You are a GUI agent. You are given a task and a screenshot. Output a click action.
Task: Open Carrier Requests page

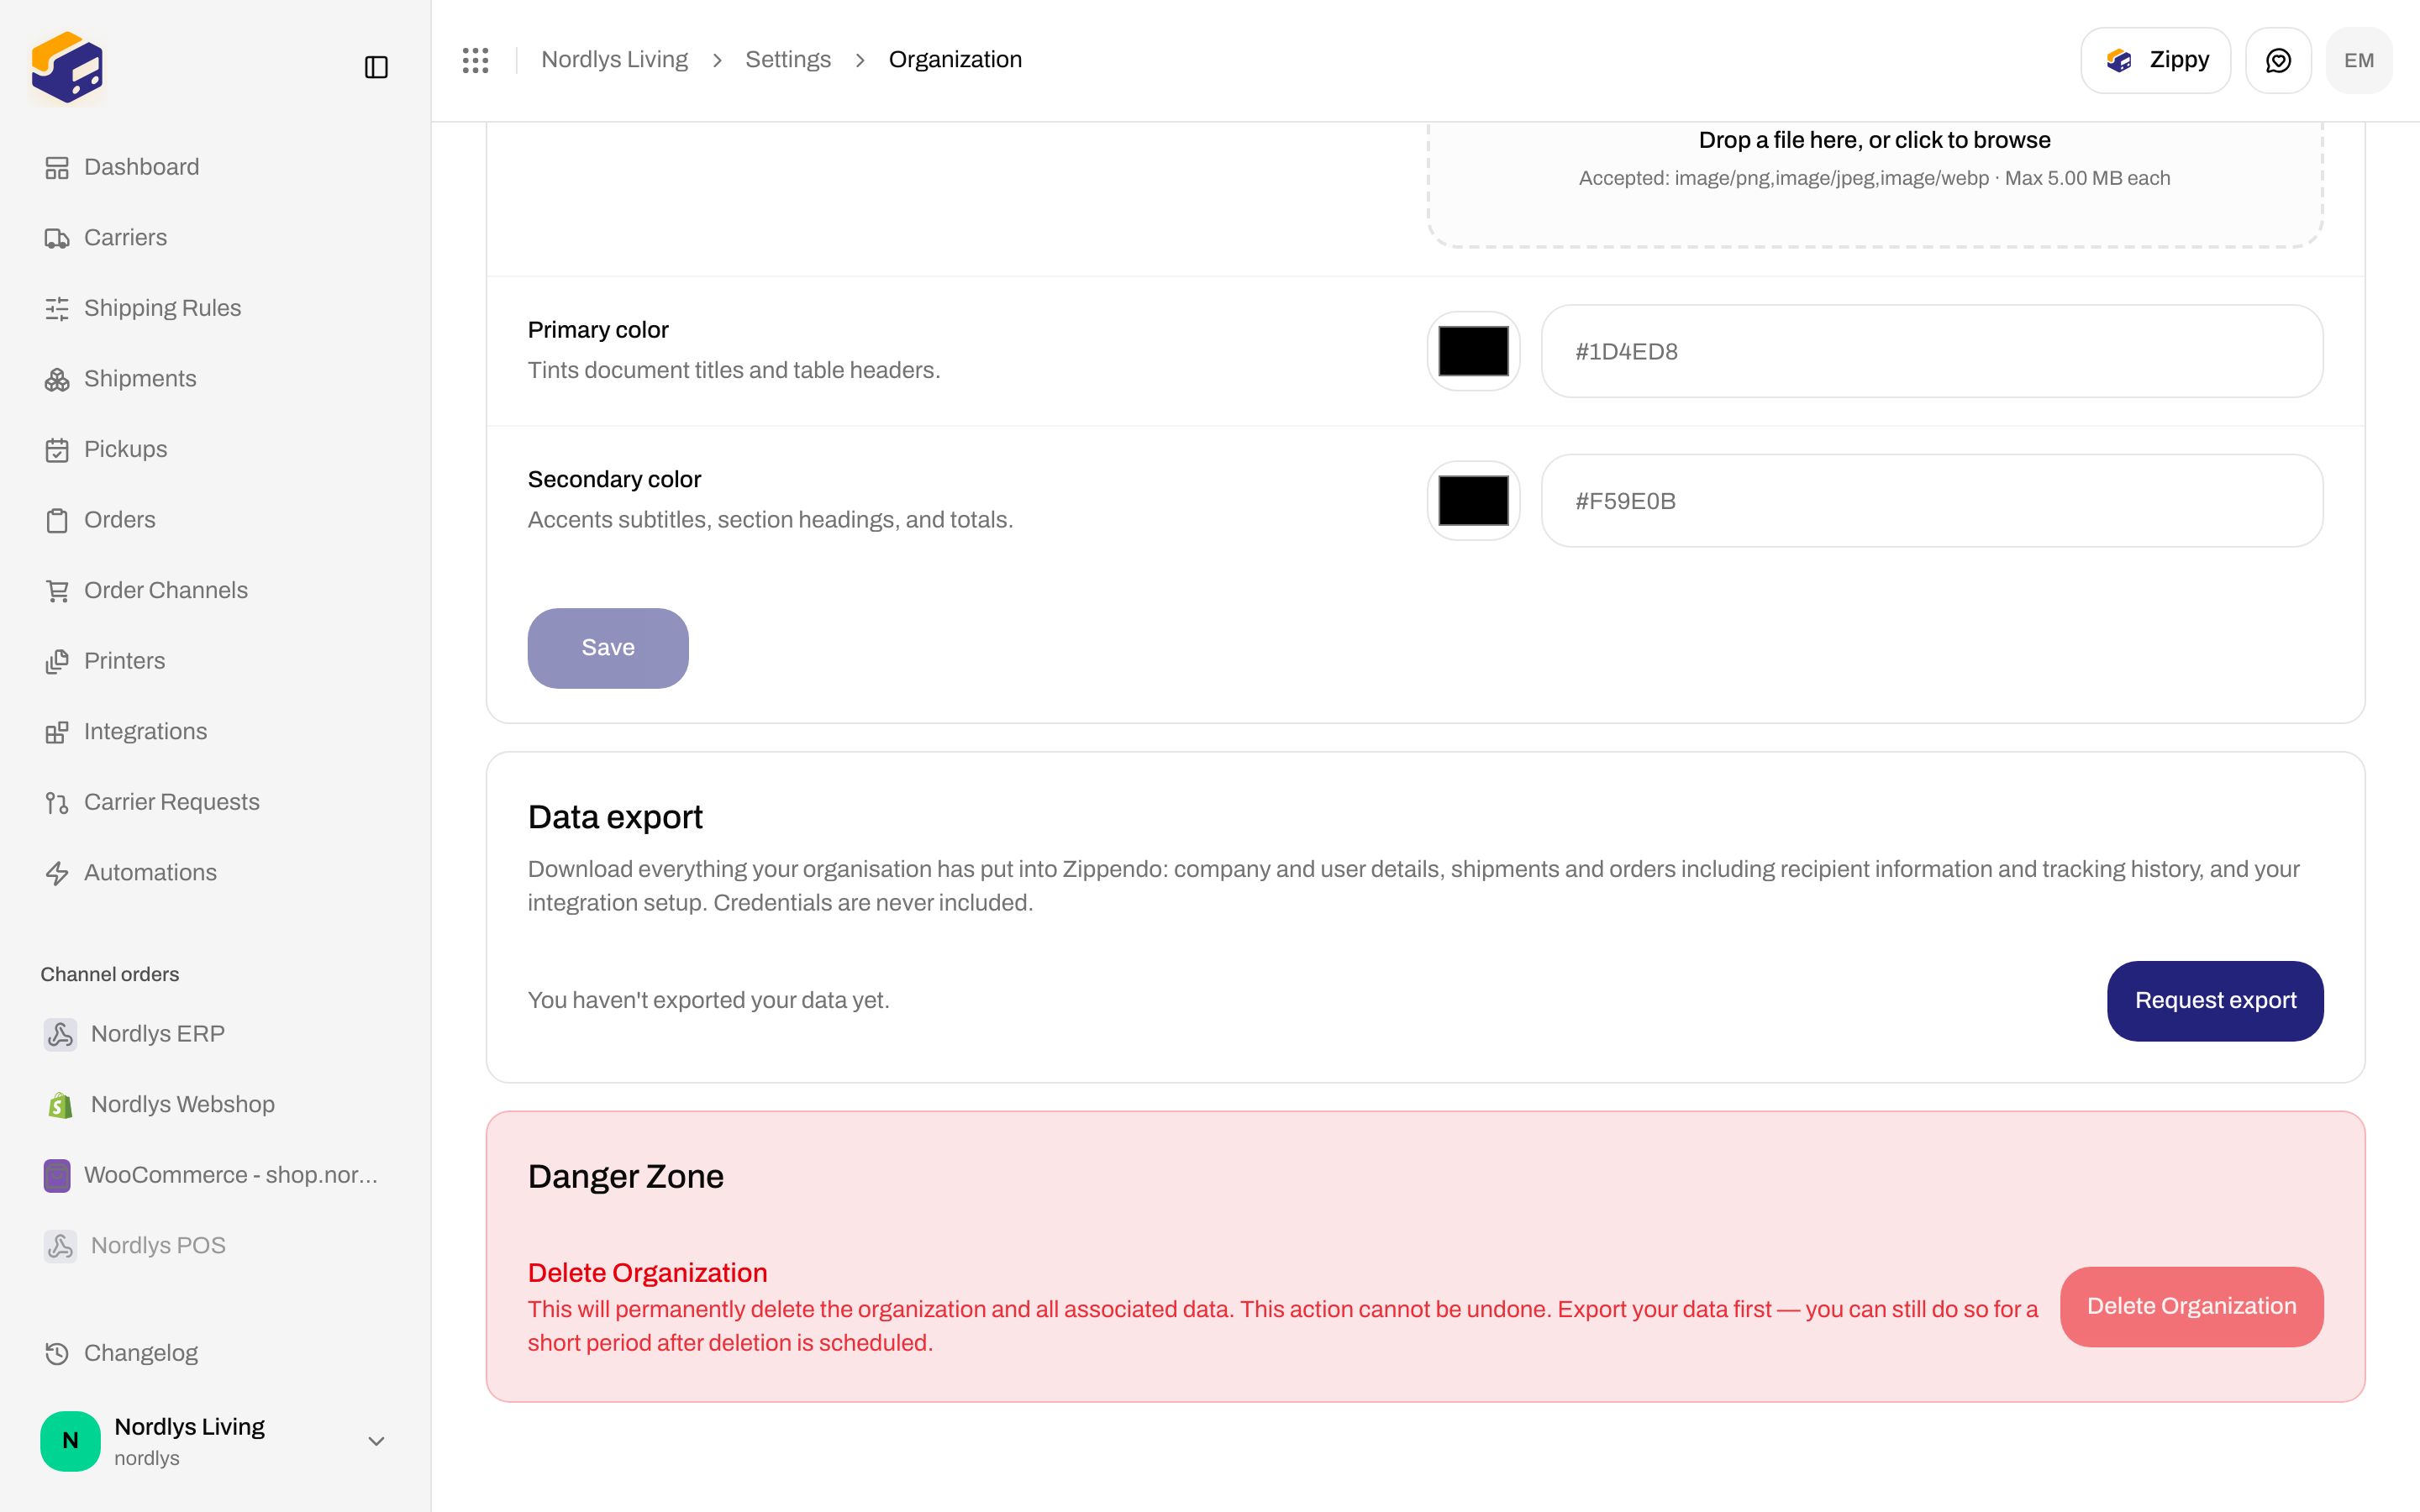[x=215, y=802]
